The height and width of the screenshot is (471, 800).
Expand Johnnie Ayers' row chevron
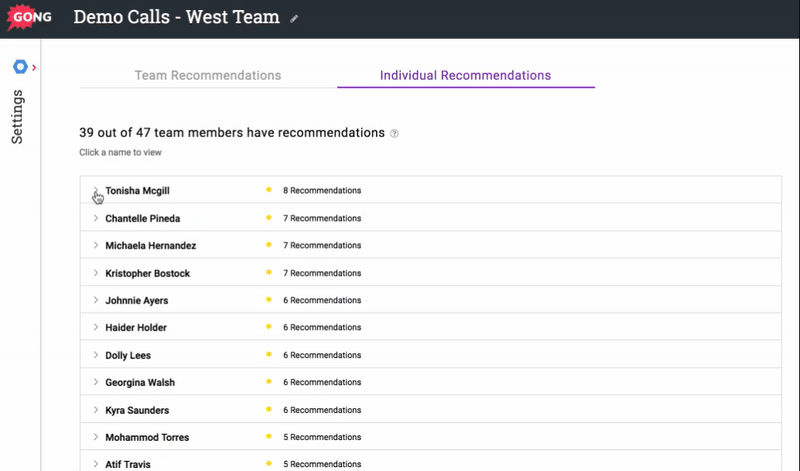(95, 300)
